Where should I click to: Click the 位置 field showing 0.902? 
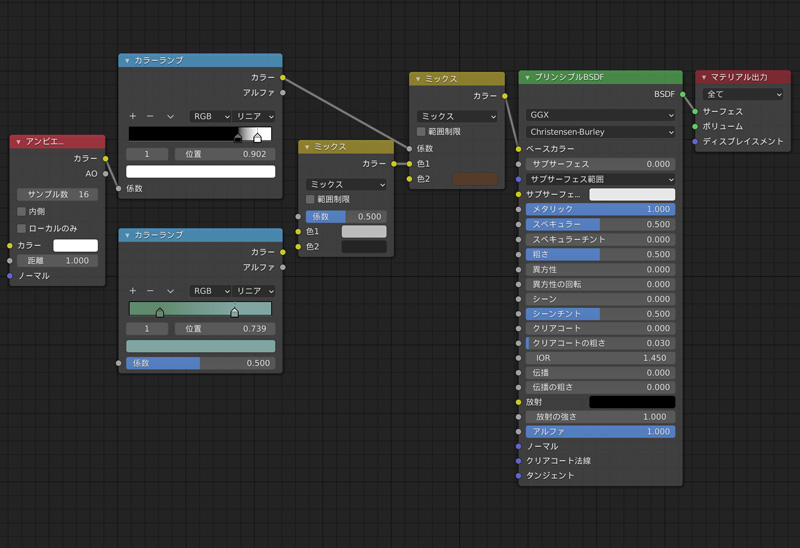224,154
